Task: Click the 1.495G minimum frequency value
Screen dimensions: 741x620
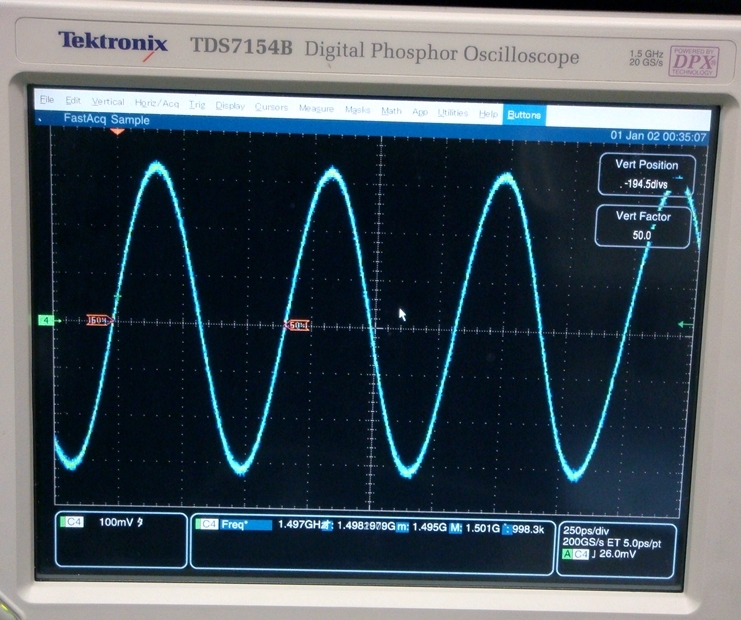Action: [x=429, y=527]
